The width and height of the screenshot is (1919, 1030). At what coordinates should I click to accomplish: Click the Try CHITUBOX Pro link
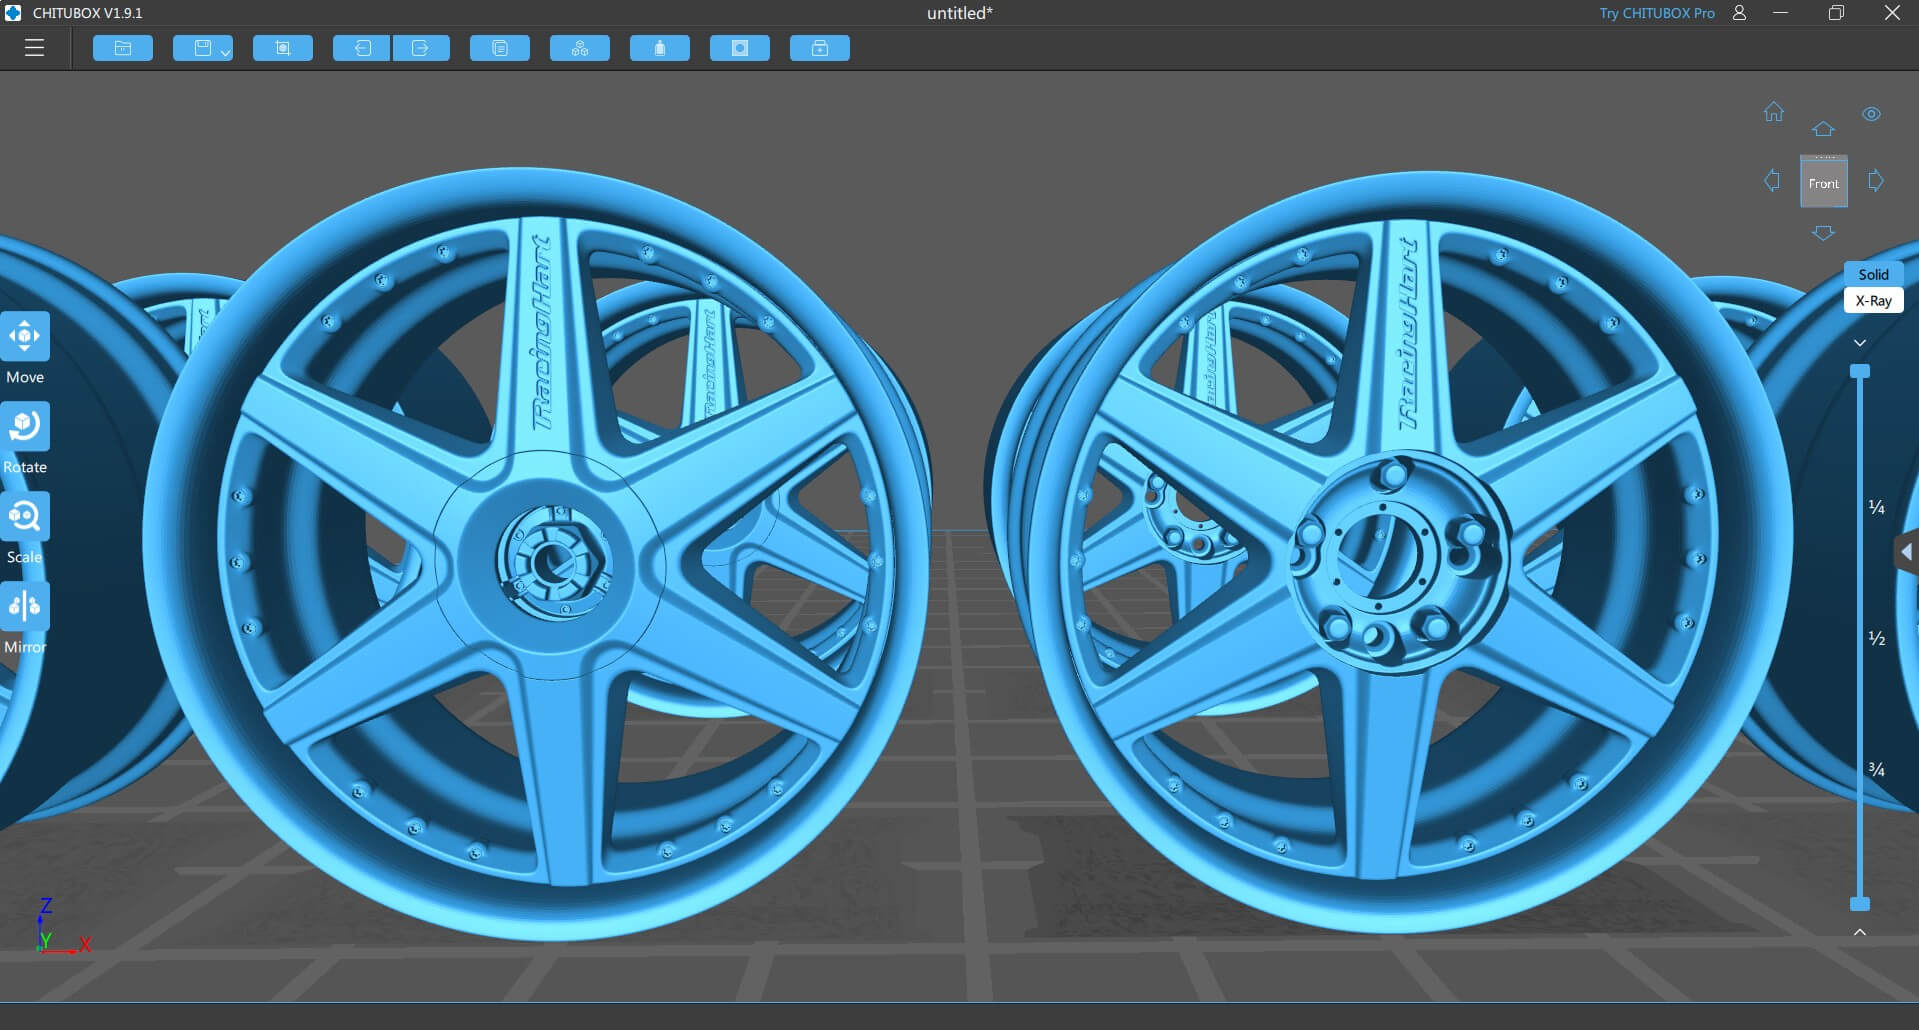click(1656, 13)
